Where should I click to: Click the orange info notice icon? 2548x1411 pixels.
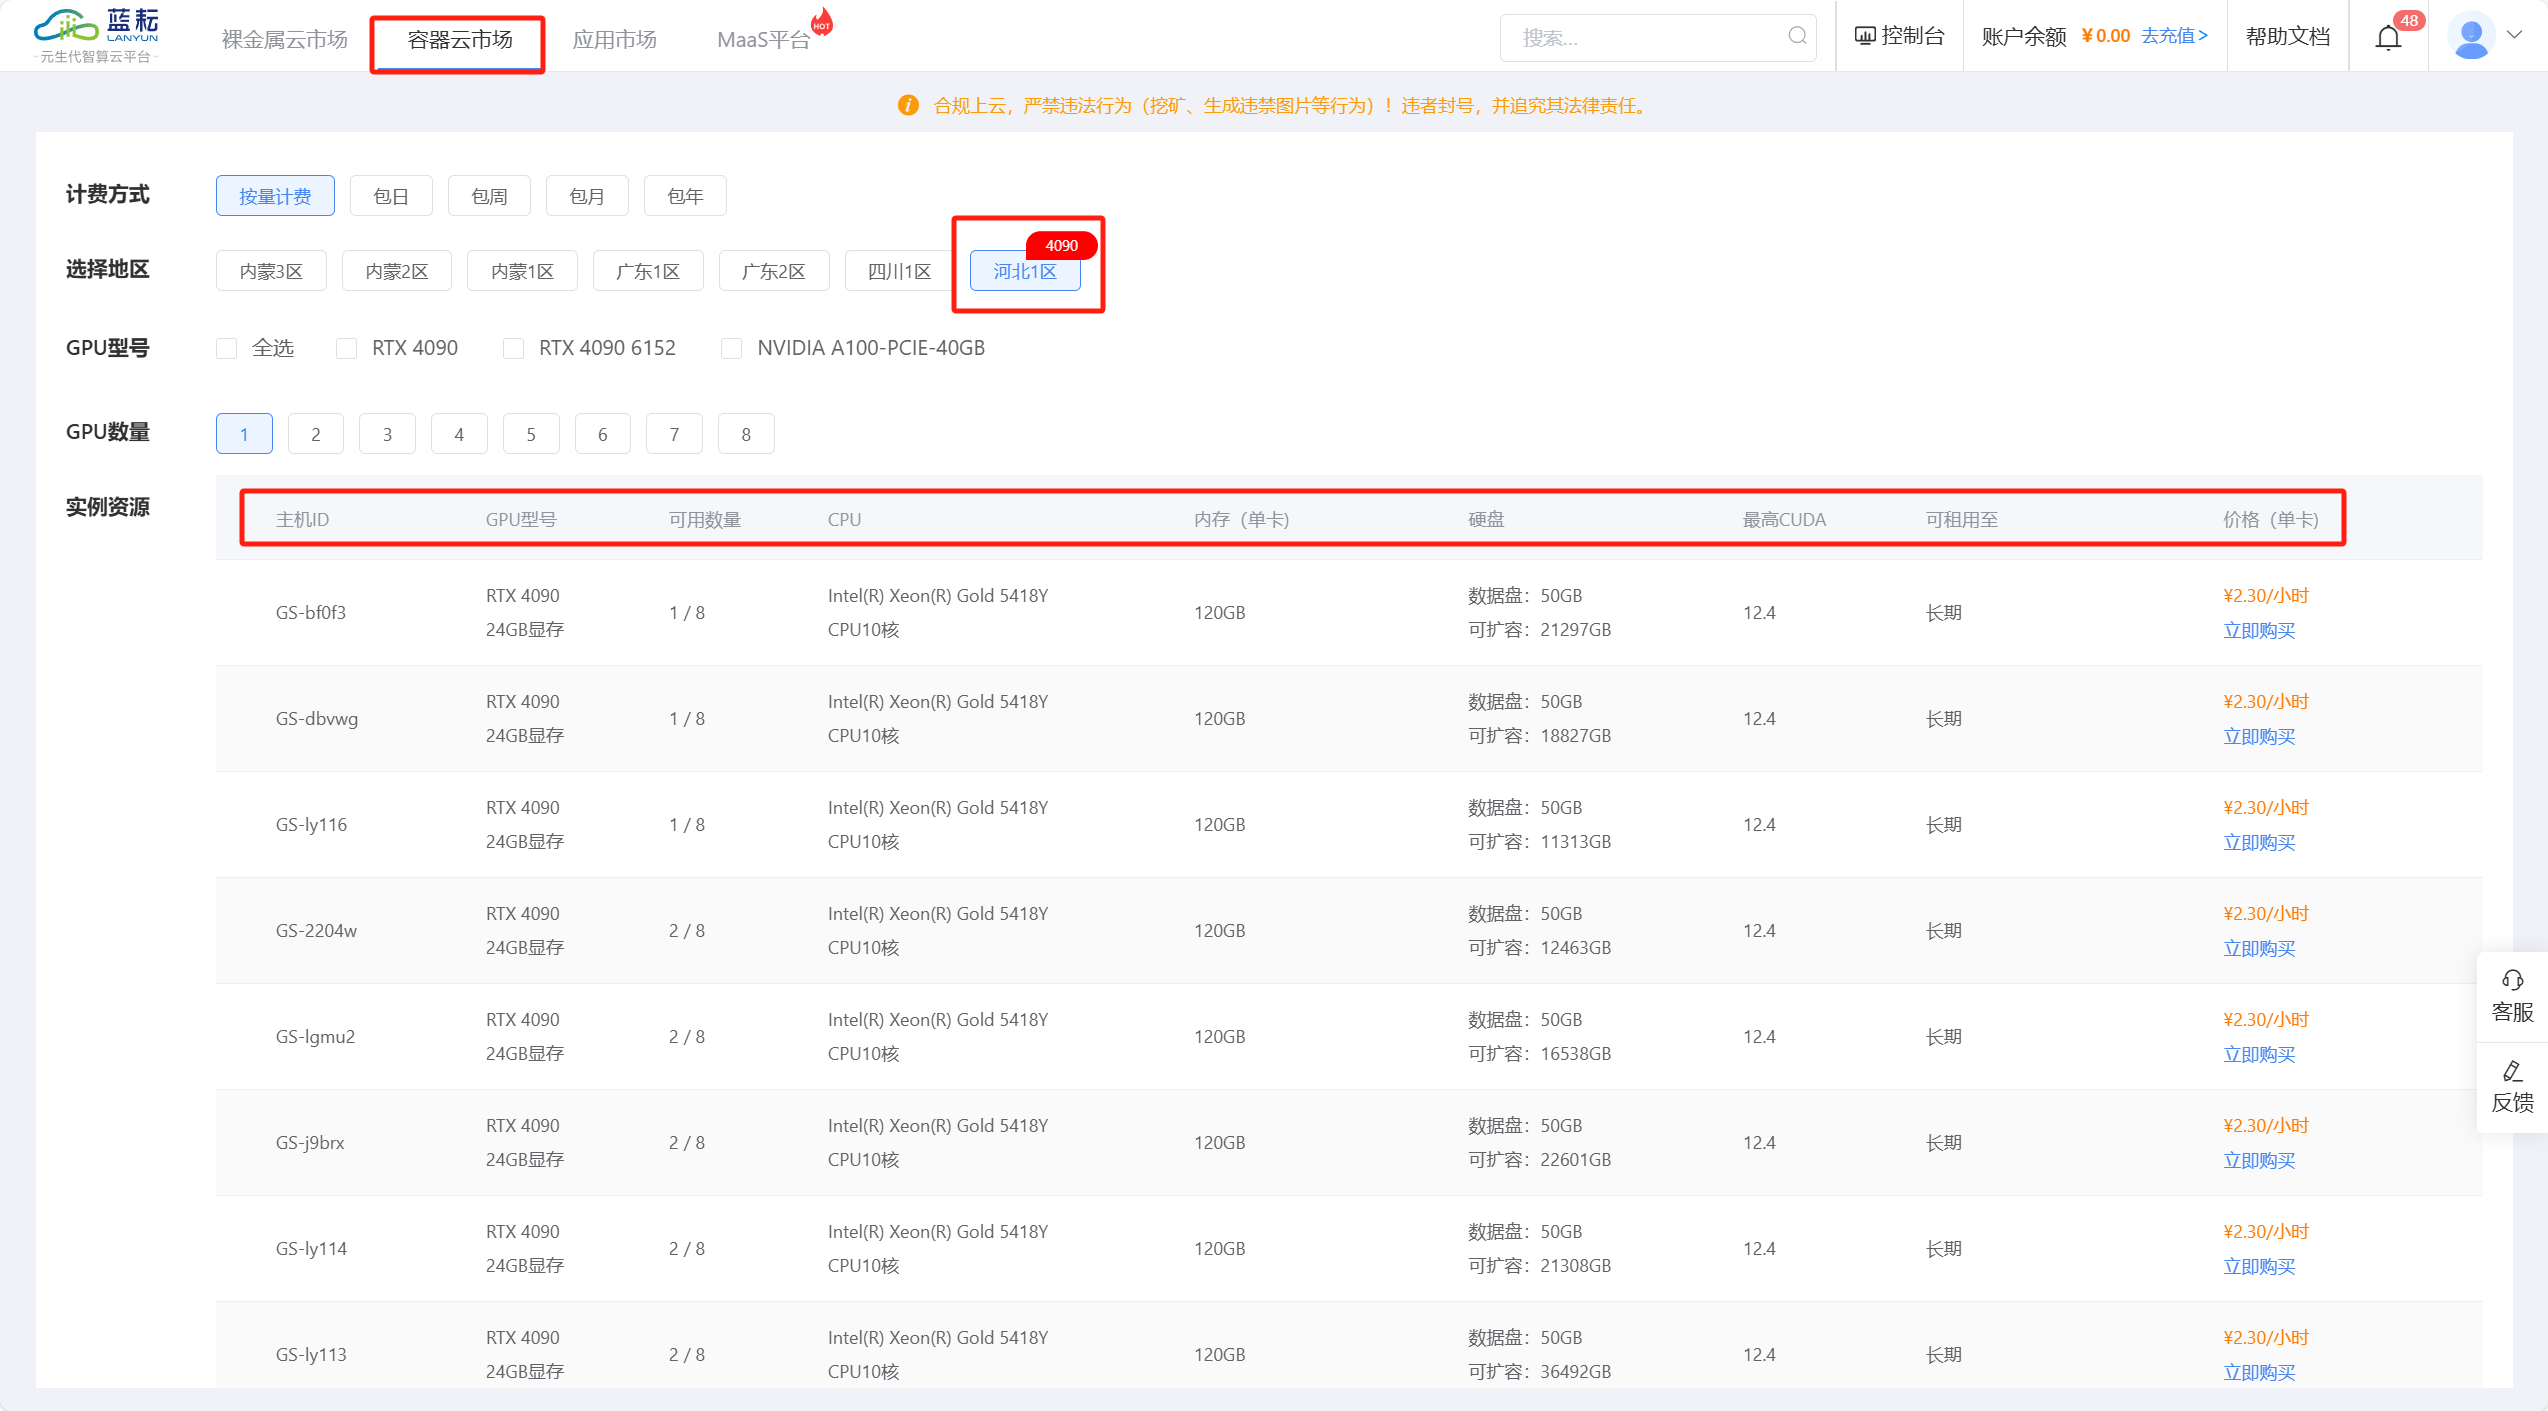tap(908, 106)
